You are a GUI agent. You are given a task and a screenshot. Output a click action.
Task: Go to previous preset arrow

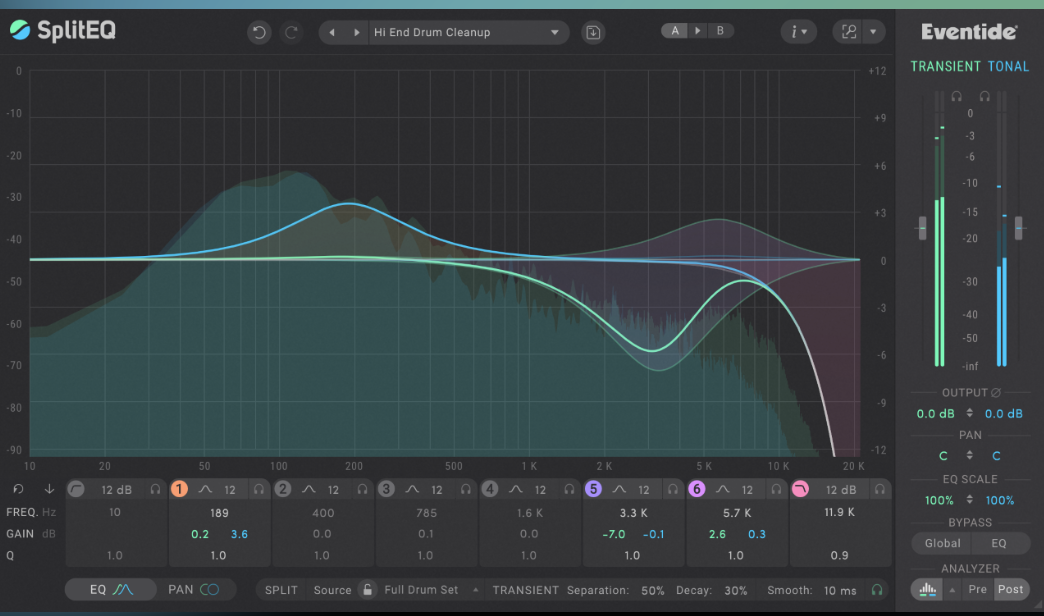332,32
